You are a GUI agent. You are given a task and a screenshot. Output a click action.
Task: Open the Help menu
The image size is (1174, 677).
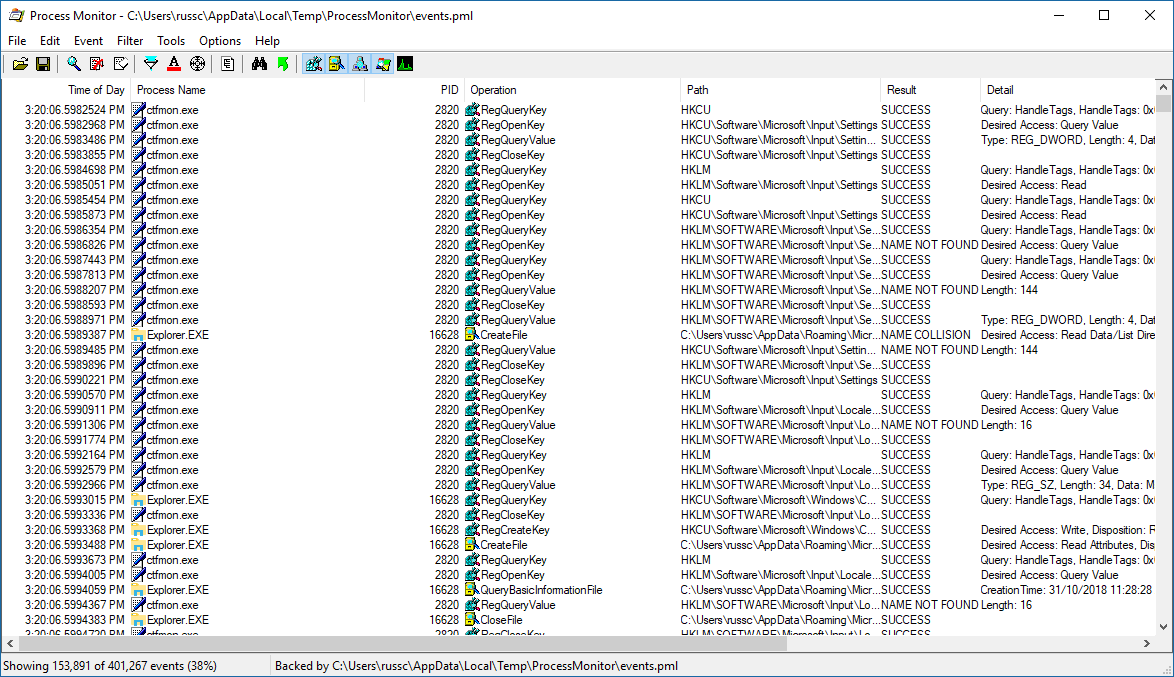point(267,41)
